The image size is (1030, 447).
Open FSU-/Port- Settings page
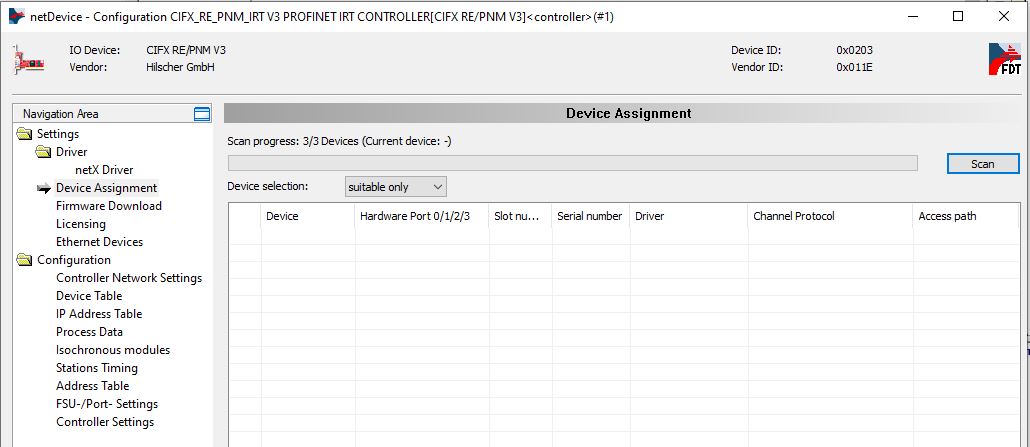tap(106, 404)
